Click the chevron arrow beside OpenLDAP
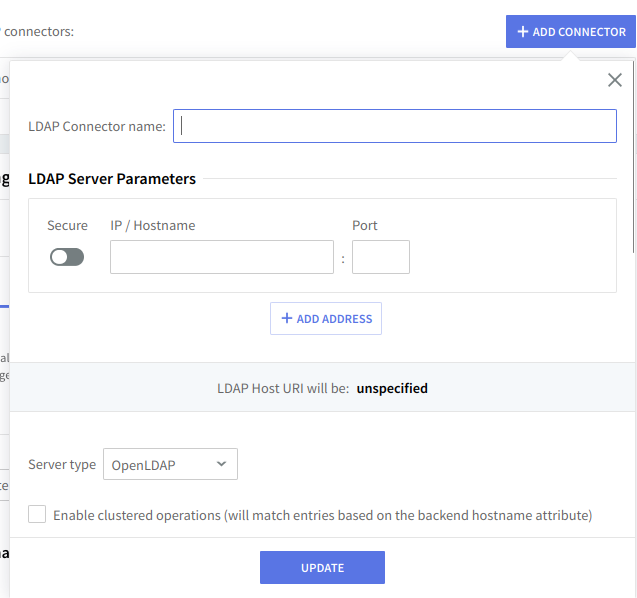This screenshot has width=637, height=598. tap(221, 464)
